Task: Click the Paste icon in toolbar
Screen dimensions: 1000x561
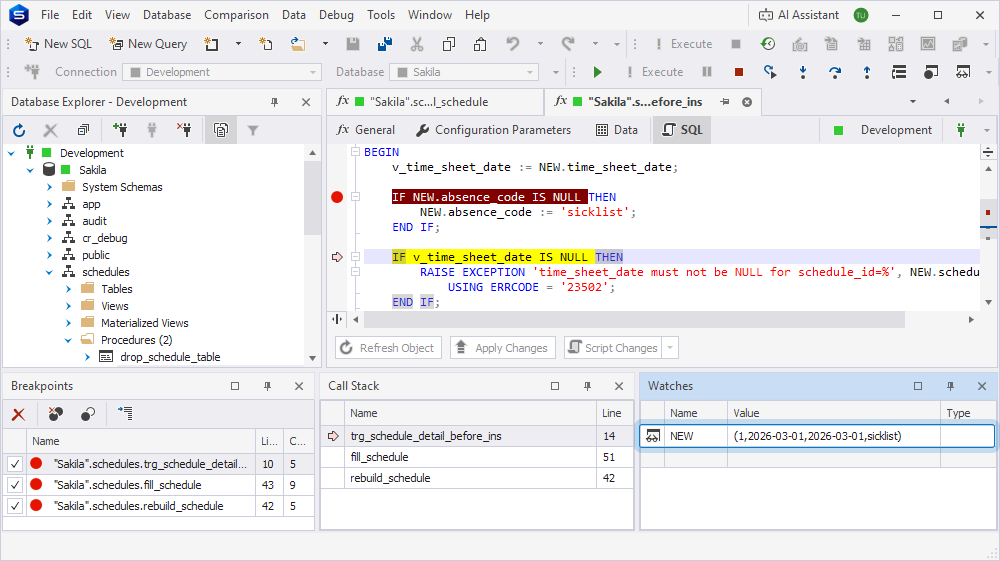Action: (480, 44)
